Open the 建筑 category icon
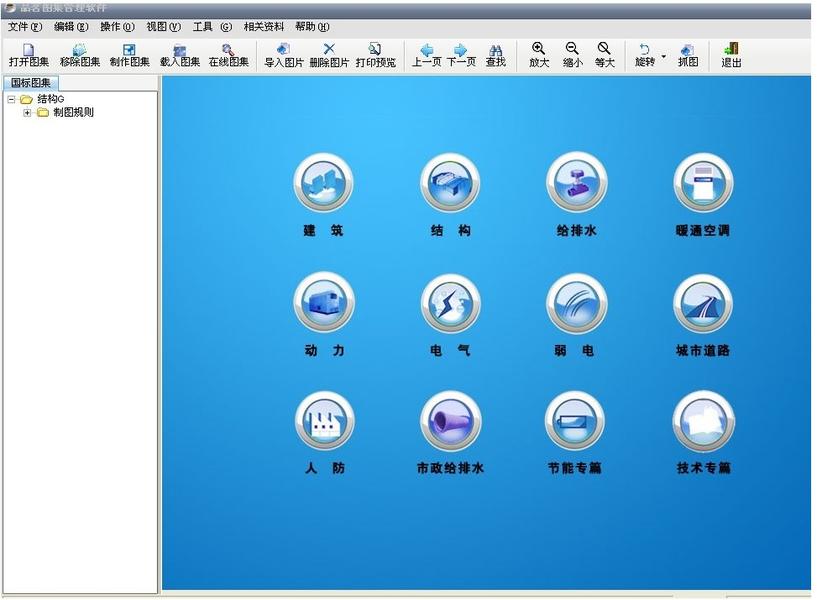817x600 pixels. click(323, 184)
